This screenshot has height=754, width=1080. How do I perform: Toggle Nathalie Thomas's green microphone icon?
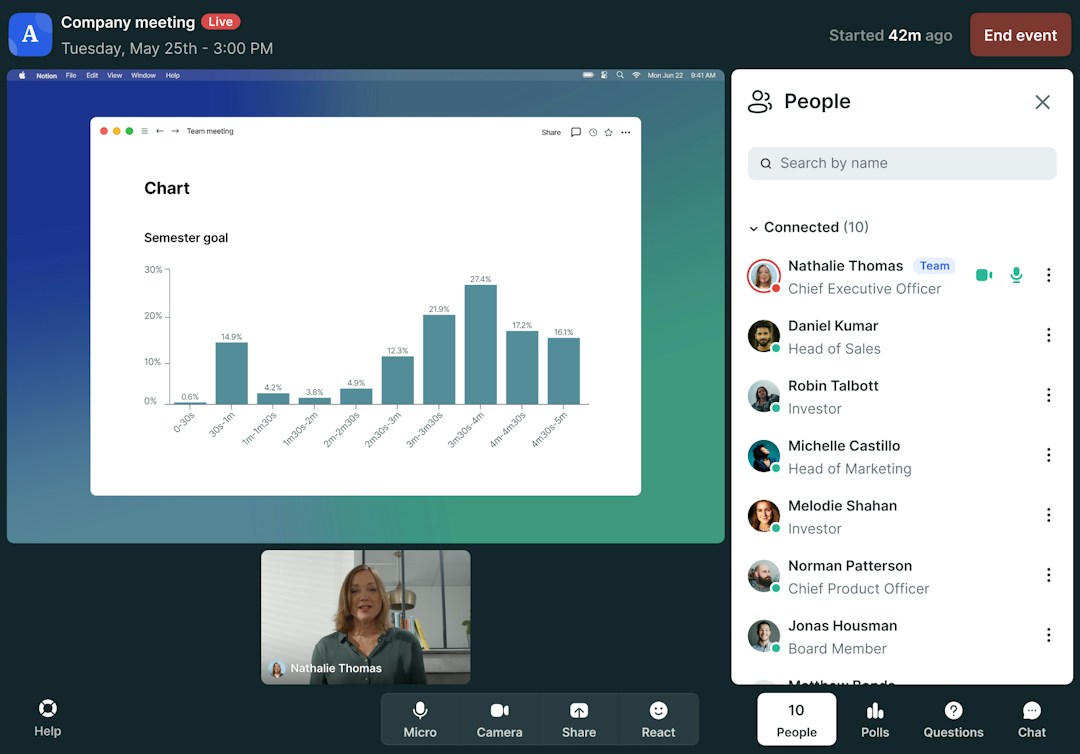click(1016, 275)
